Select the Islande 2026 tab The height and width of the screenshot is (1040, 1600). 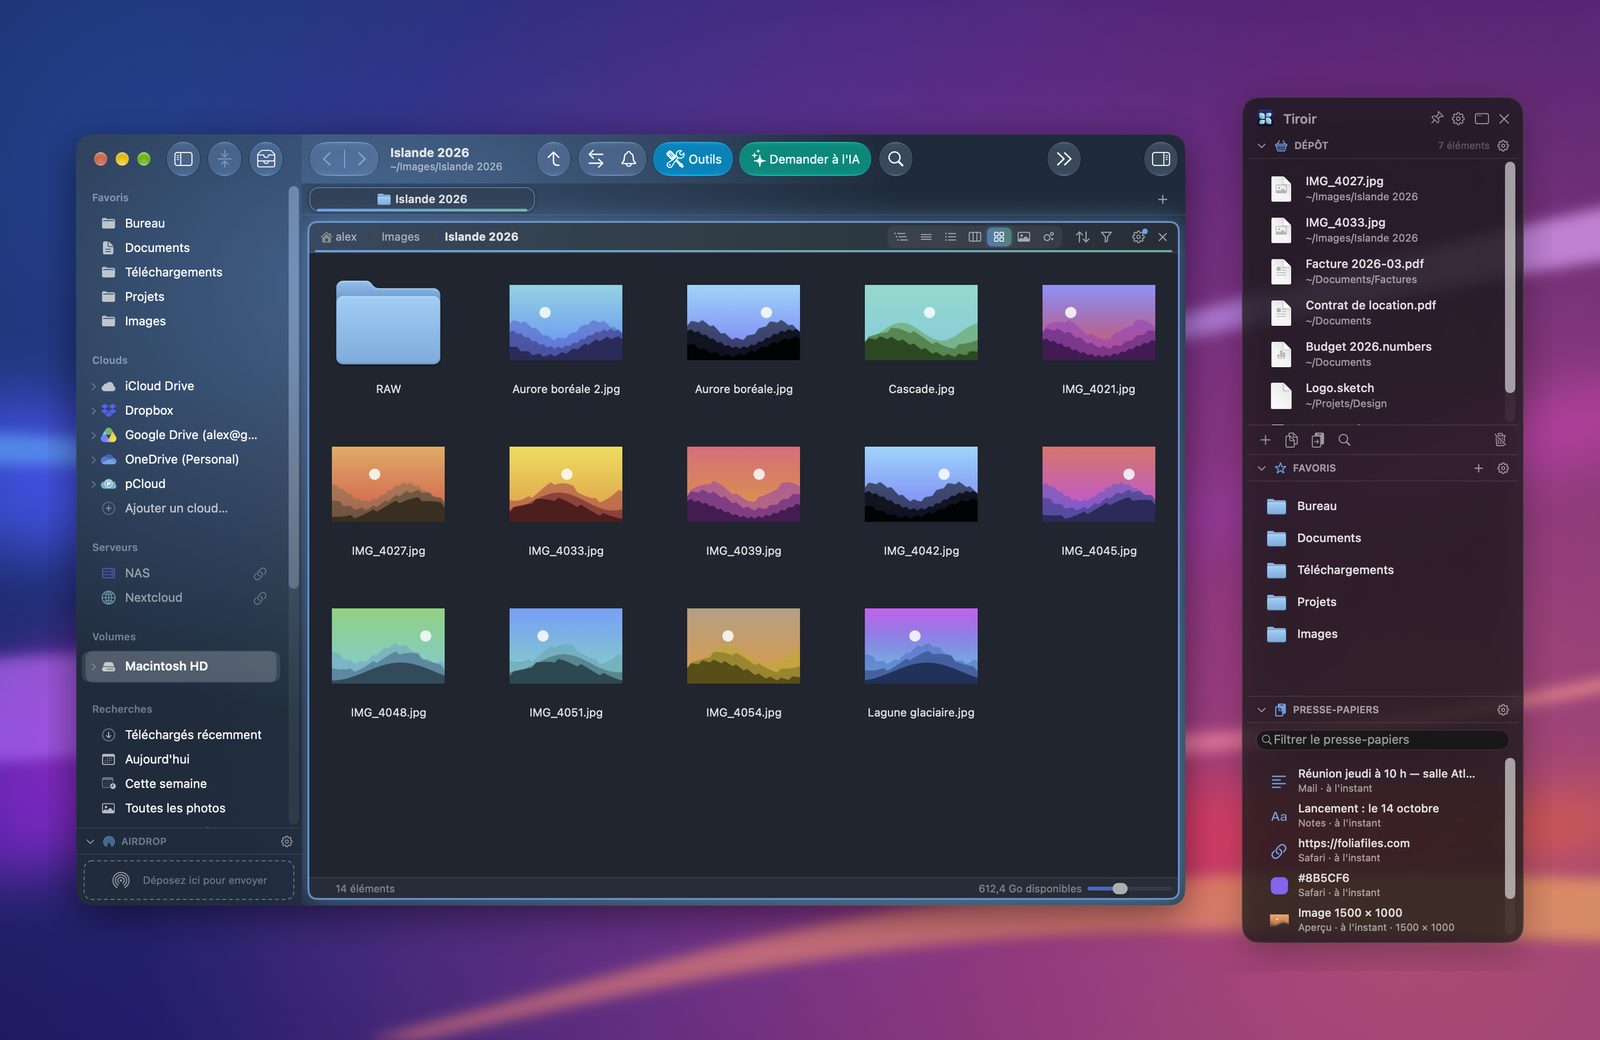pos(422,199)
